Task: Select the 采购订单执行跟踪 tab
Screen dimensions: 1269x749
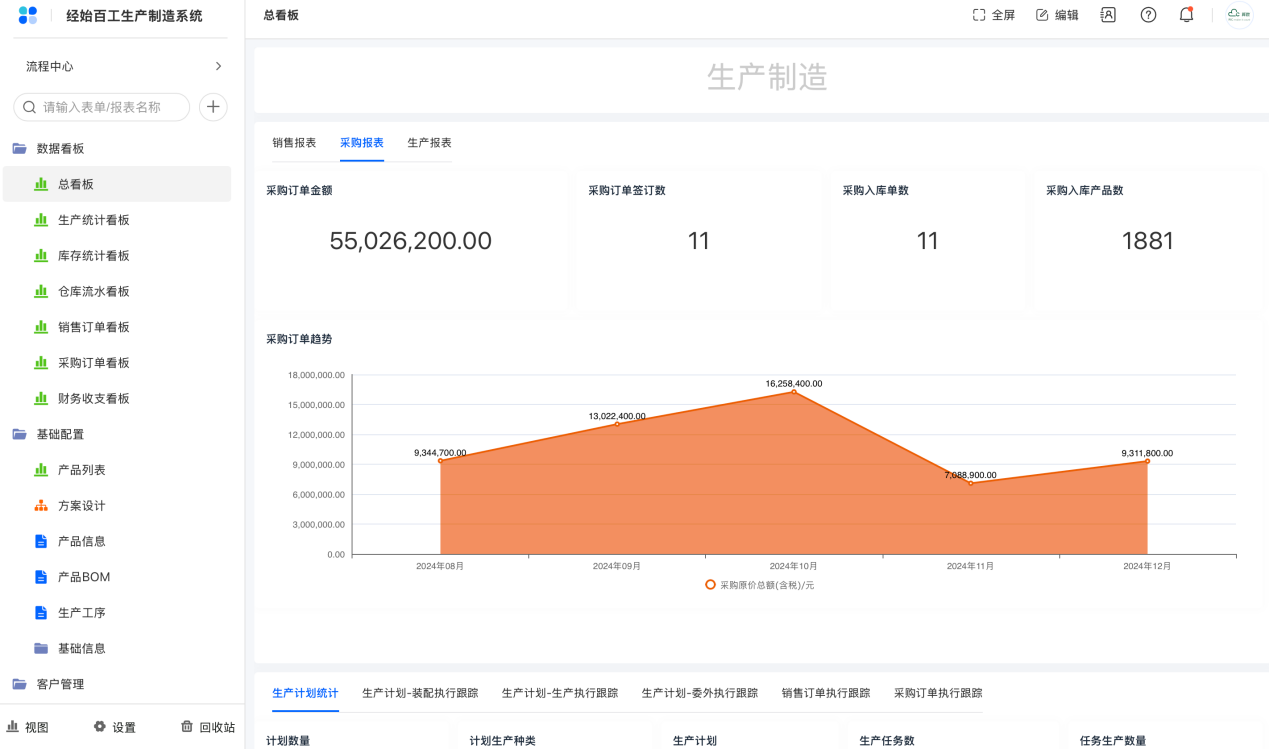Action: 938,693
